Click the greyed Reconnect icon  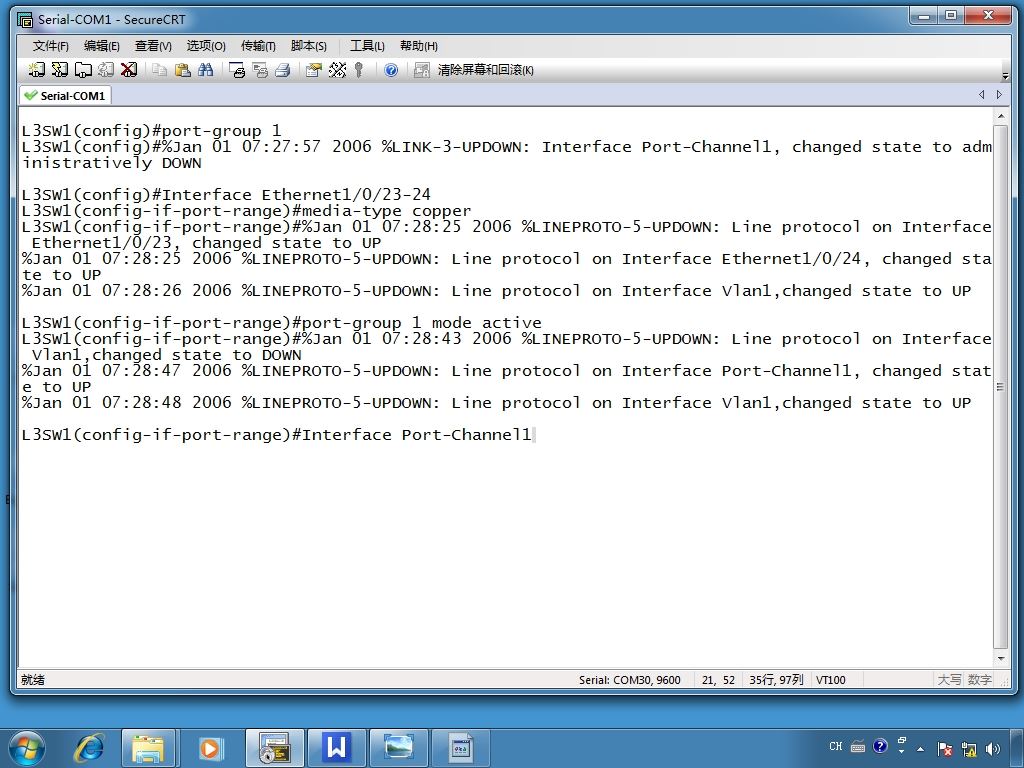click(106, 70)
